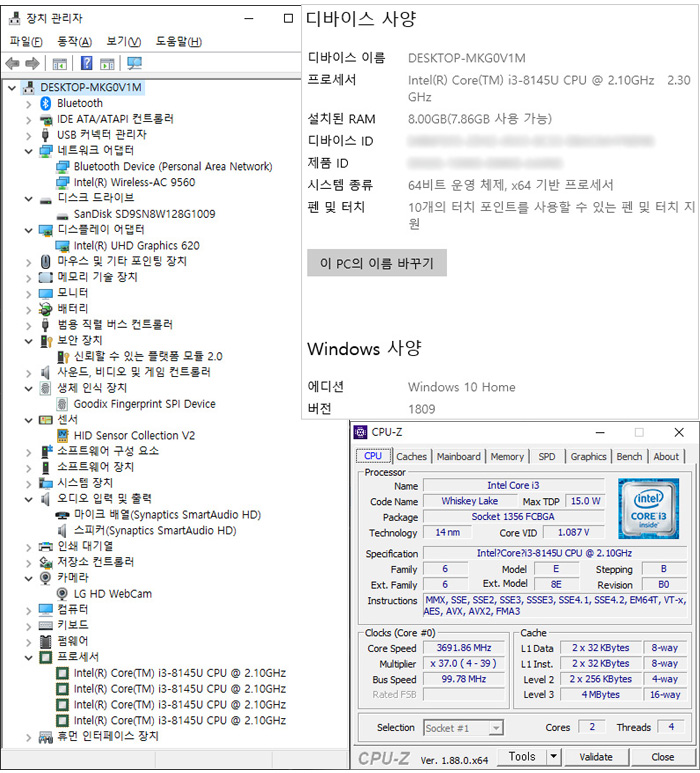Collapse the 프로세서 category

[x=27, y=657]
